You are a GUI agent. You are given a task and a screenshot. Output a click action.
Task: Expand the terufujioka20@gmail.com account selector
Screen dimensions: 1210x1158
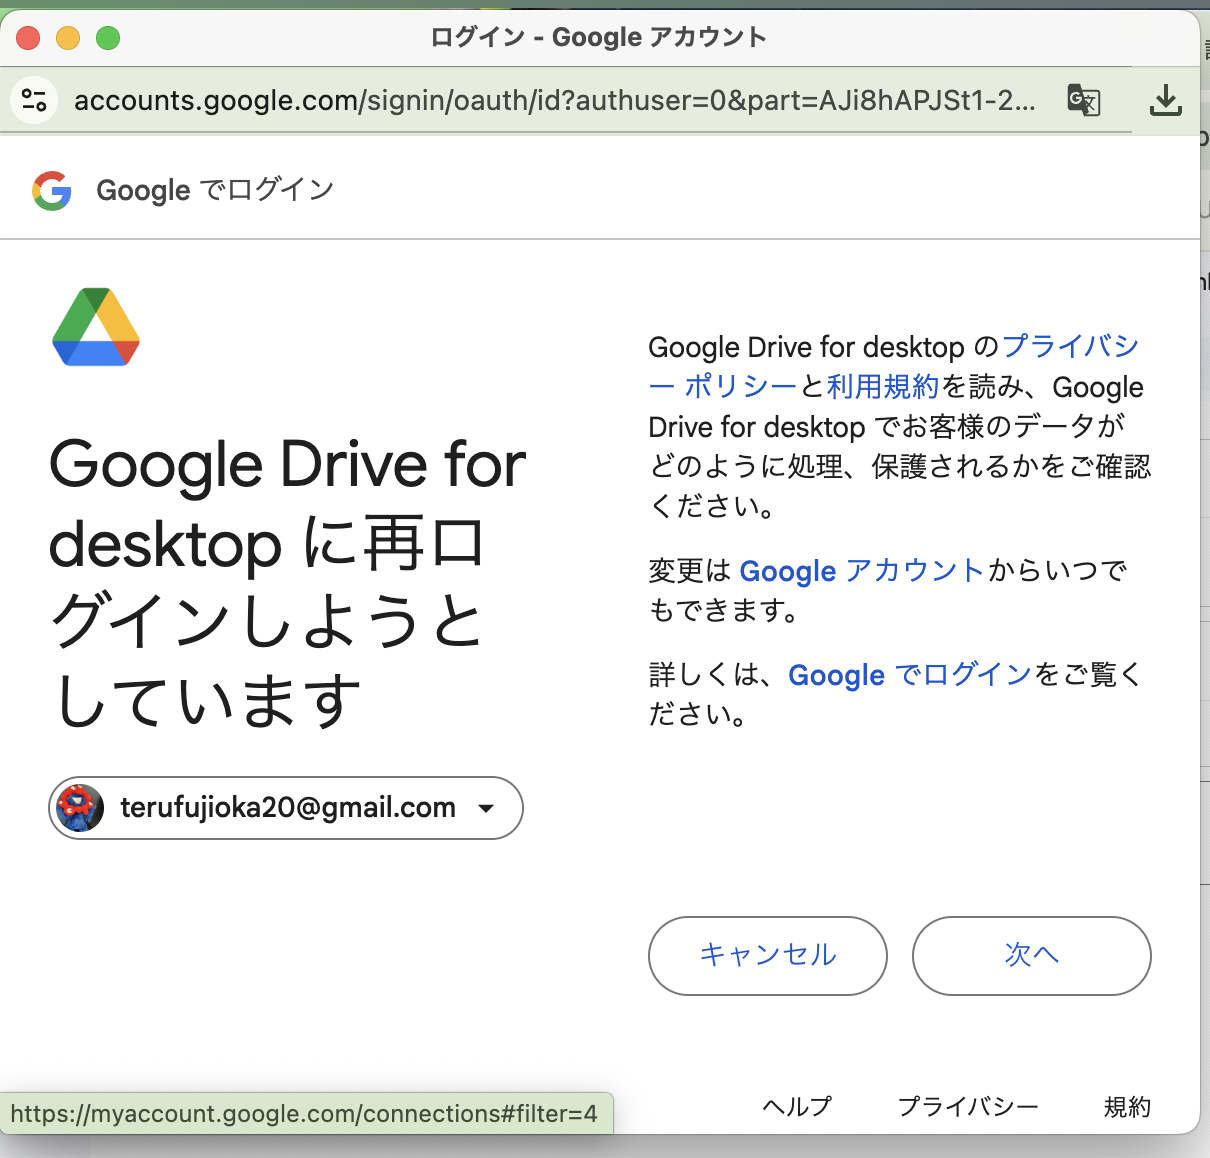[x=285, y=808]
